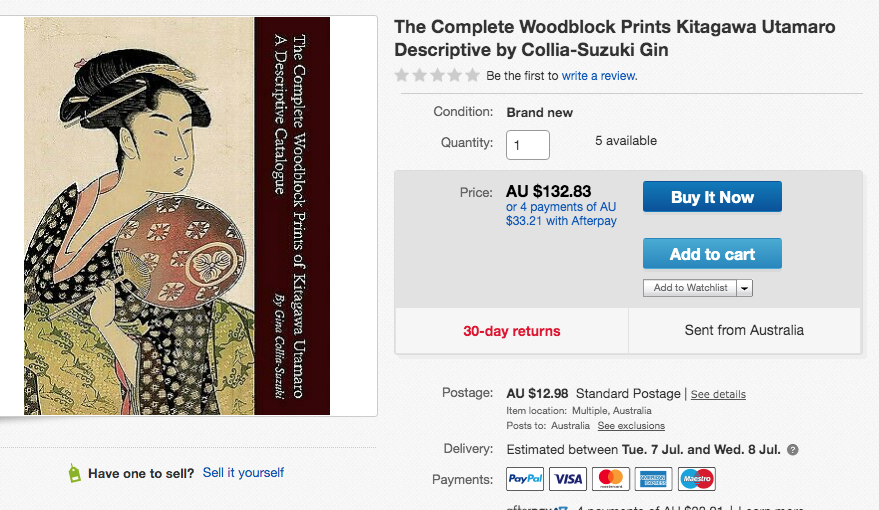The image size is (879, 510).
Task: Click the 30-day returns text
Action: coord(511,331)
